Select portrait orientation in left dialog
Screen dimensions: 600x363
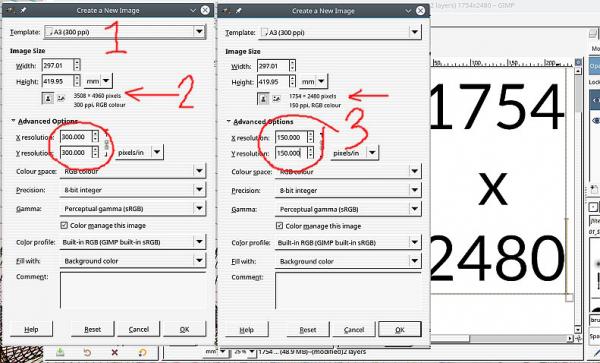point(47,98)
